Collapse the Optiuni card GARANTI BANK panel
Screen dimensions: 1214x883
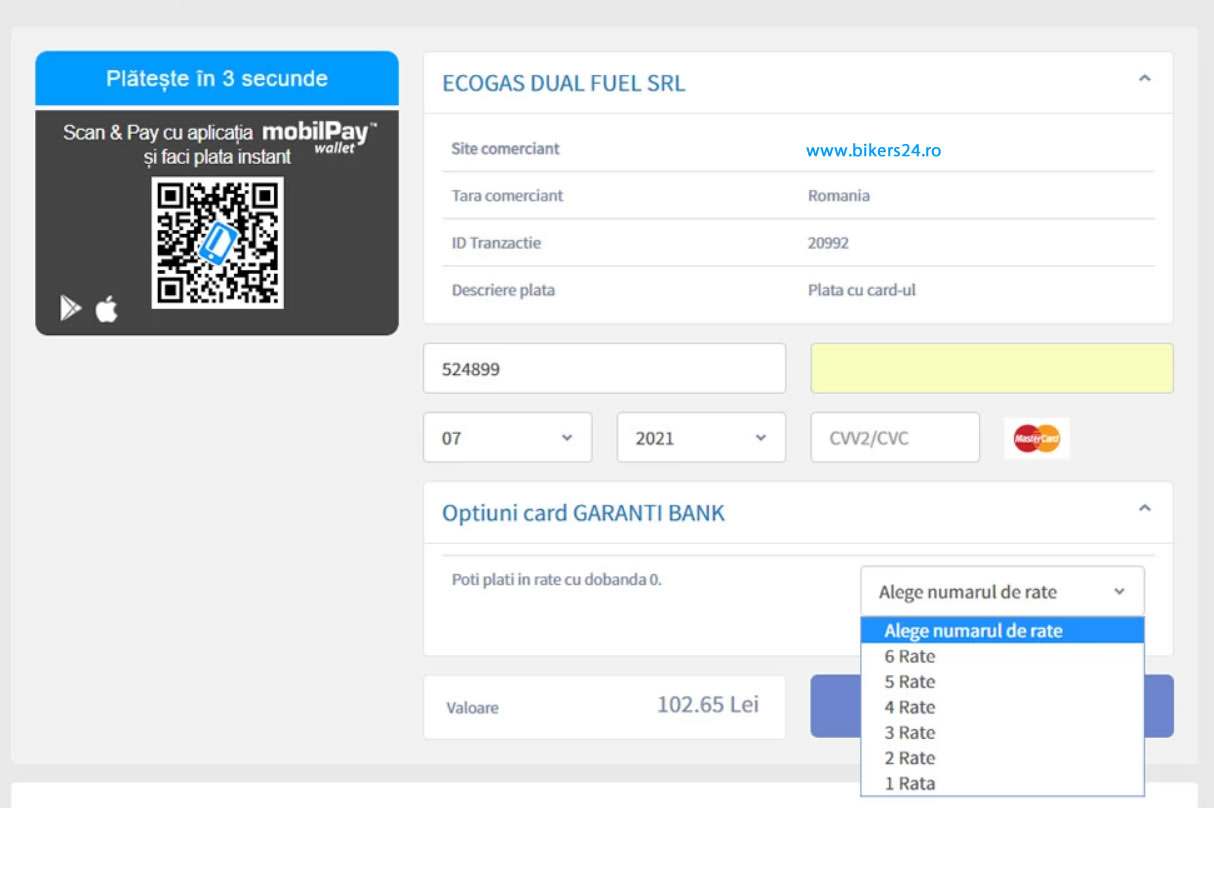pos(1145,509)
